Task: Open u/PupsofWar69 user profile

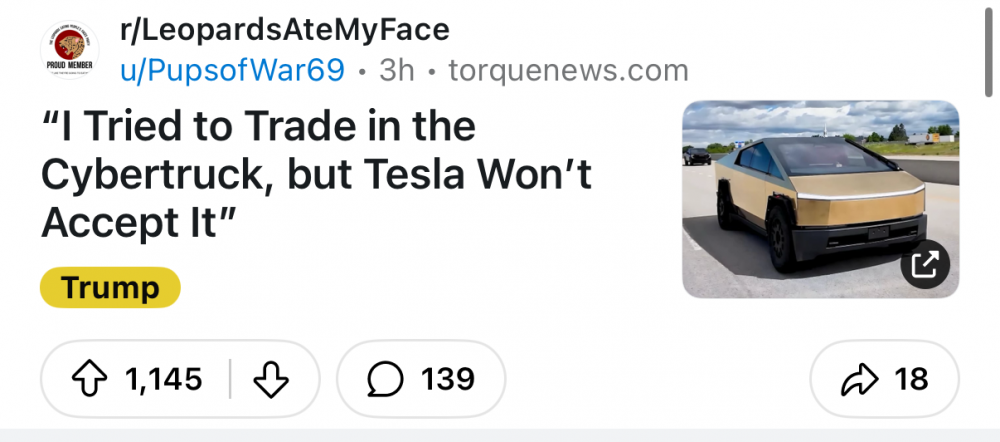Action: click(232, 71)
